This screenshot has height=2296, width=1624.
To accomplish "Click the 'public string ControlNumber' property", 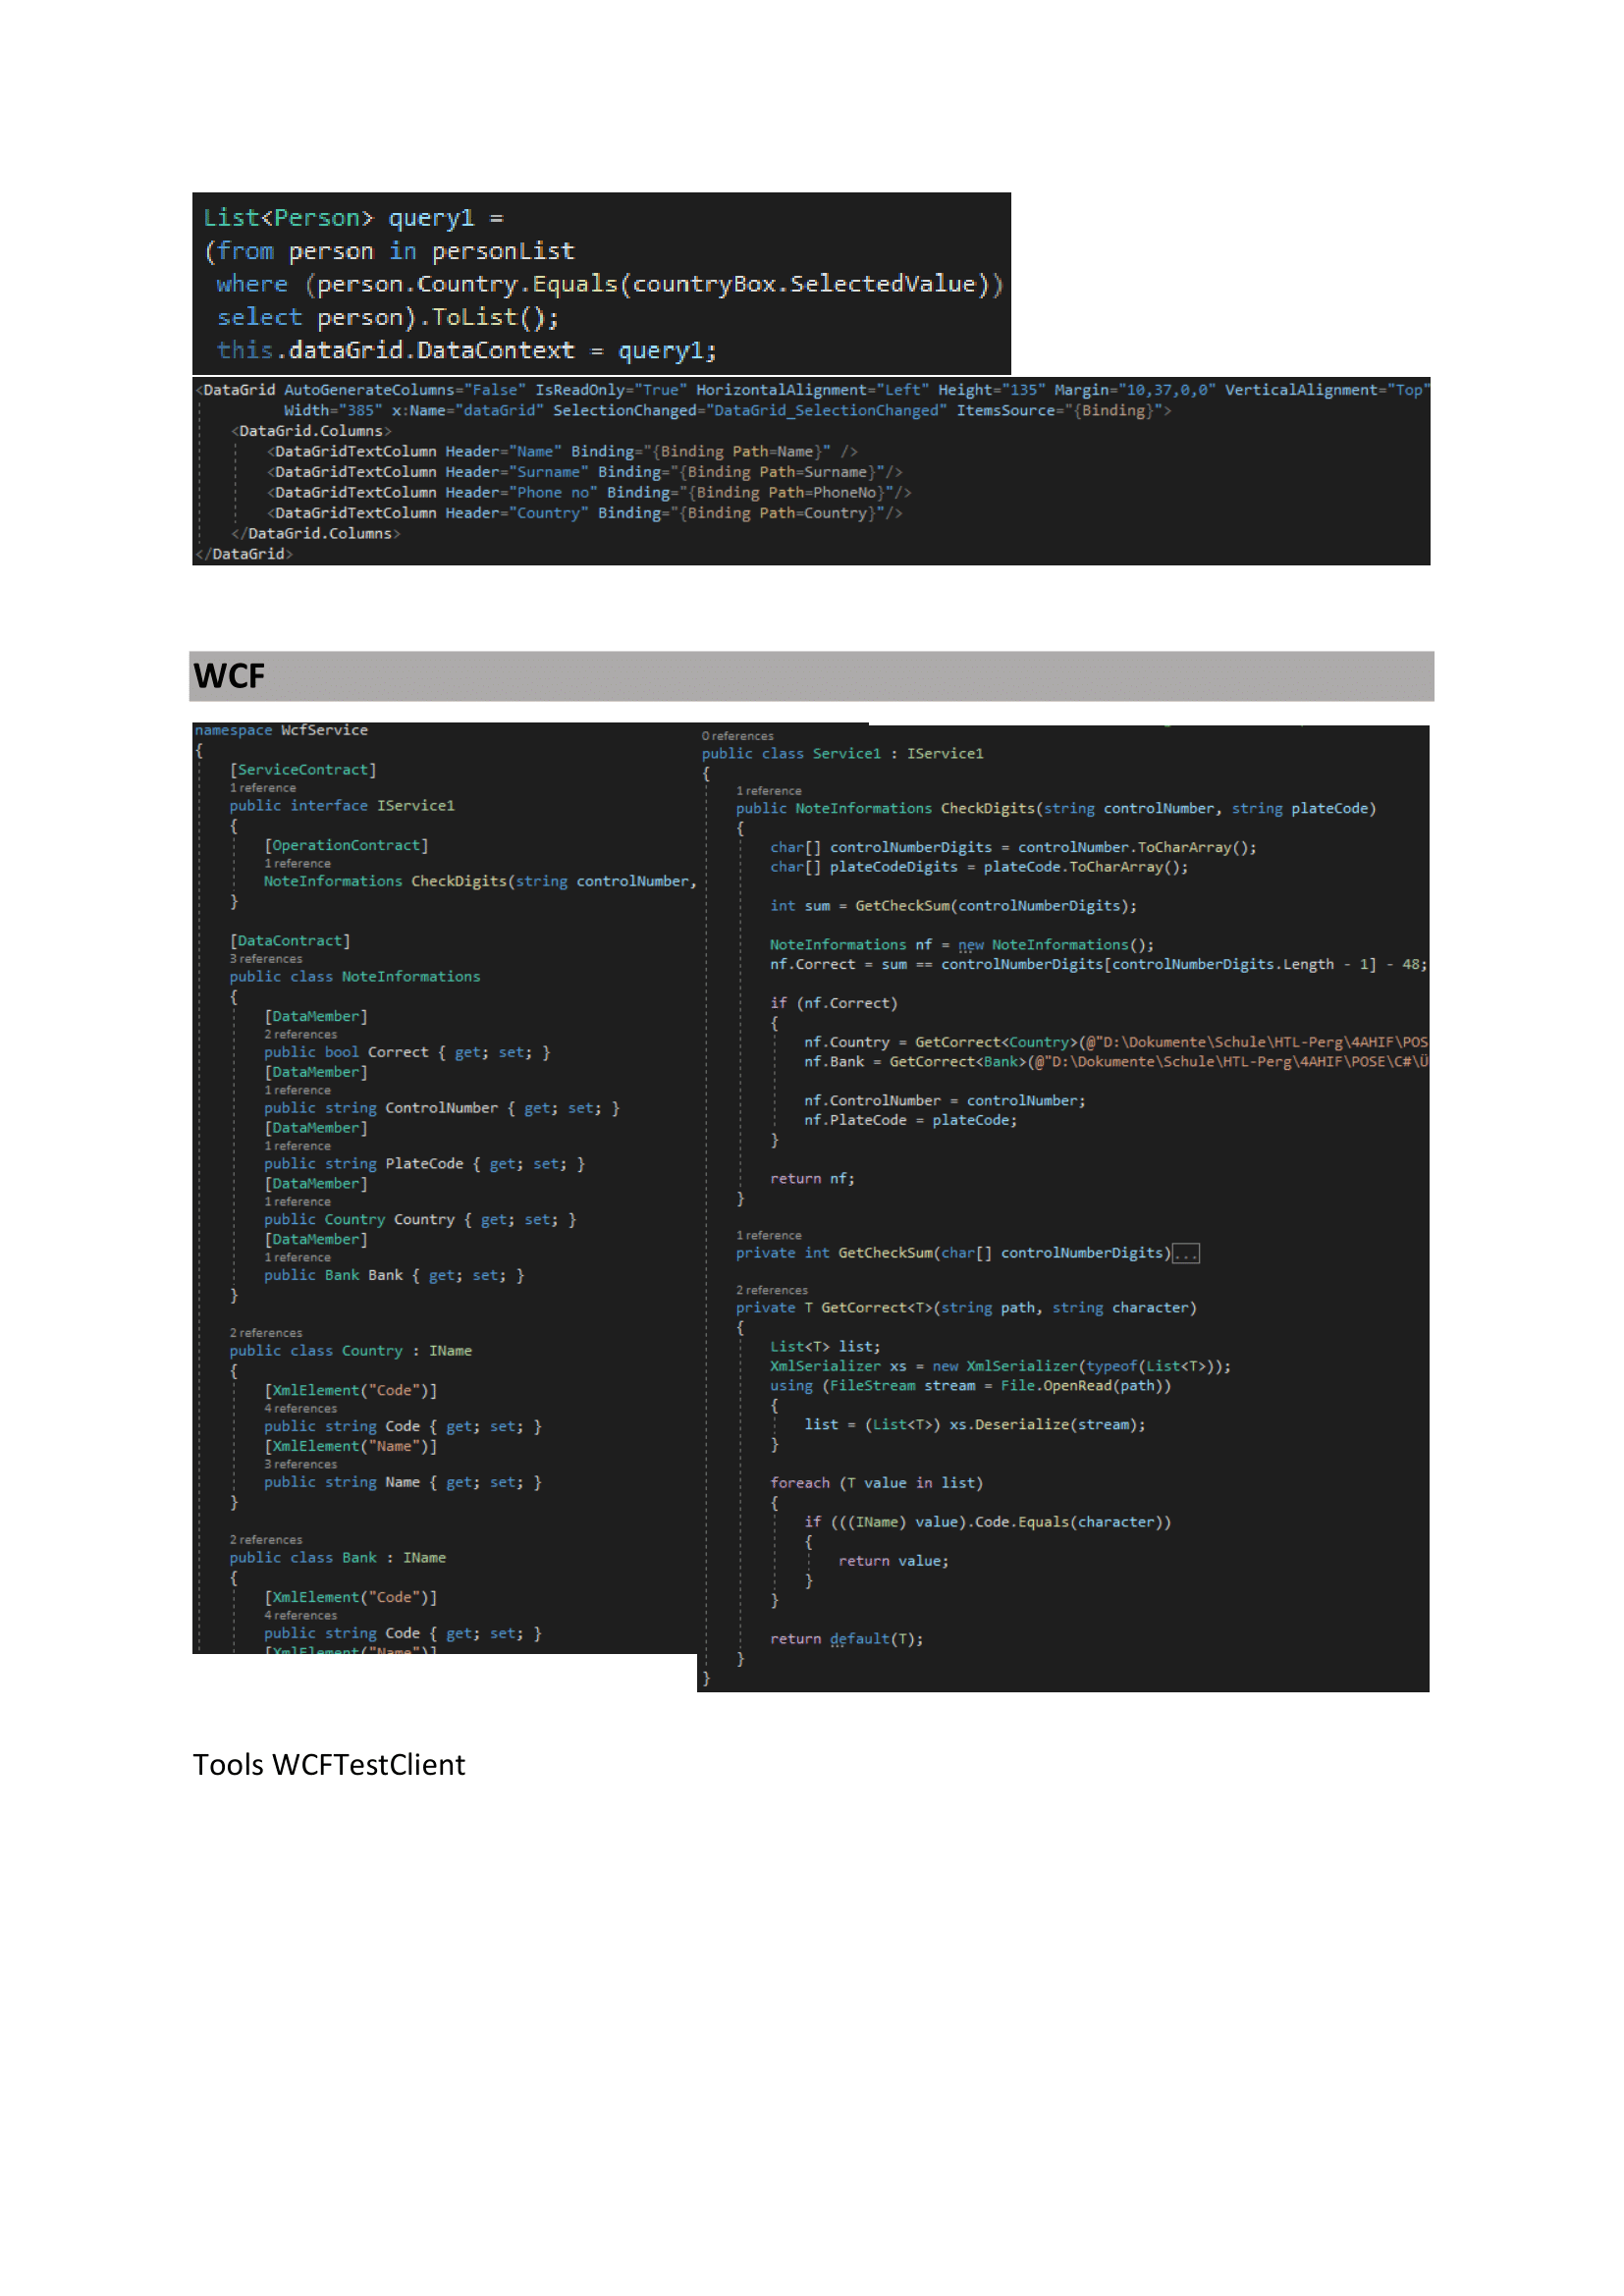I will [x=442, y=1108].
